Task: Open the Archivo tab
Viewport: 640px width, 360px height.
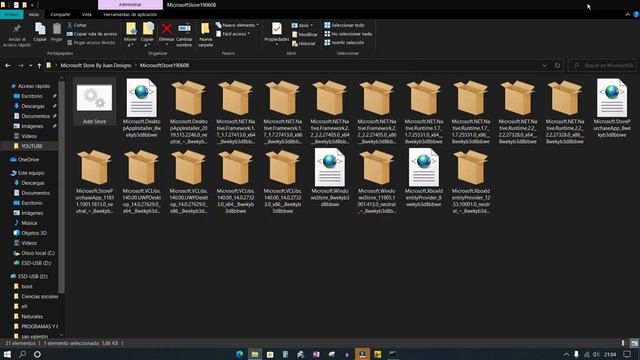Action: [x=11, y=14]
